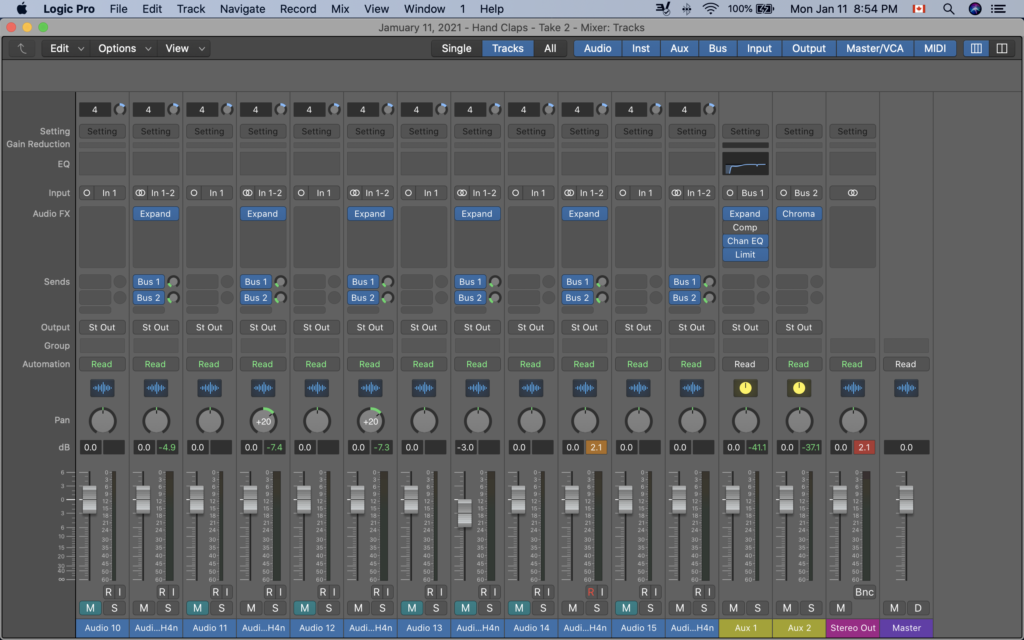Unmute the Audio 11 channel

point(197,608)
